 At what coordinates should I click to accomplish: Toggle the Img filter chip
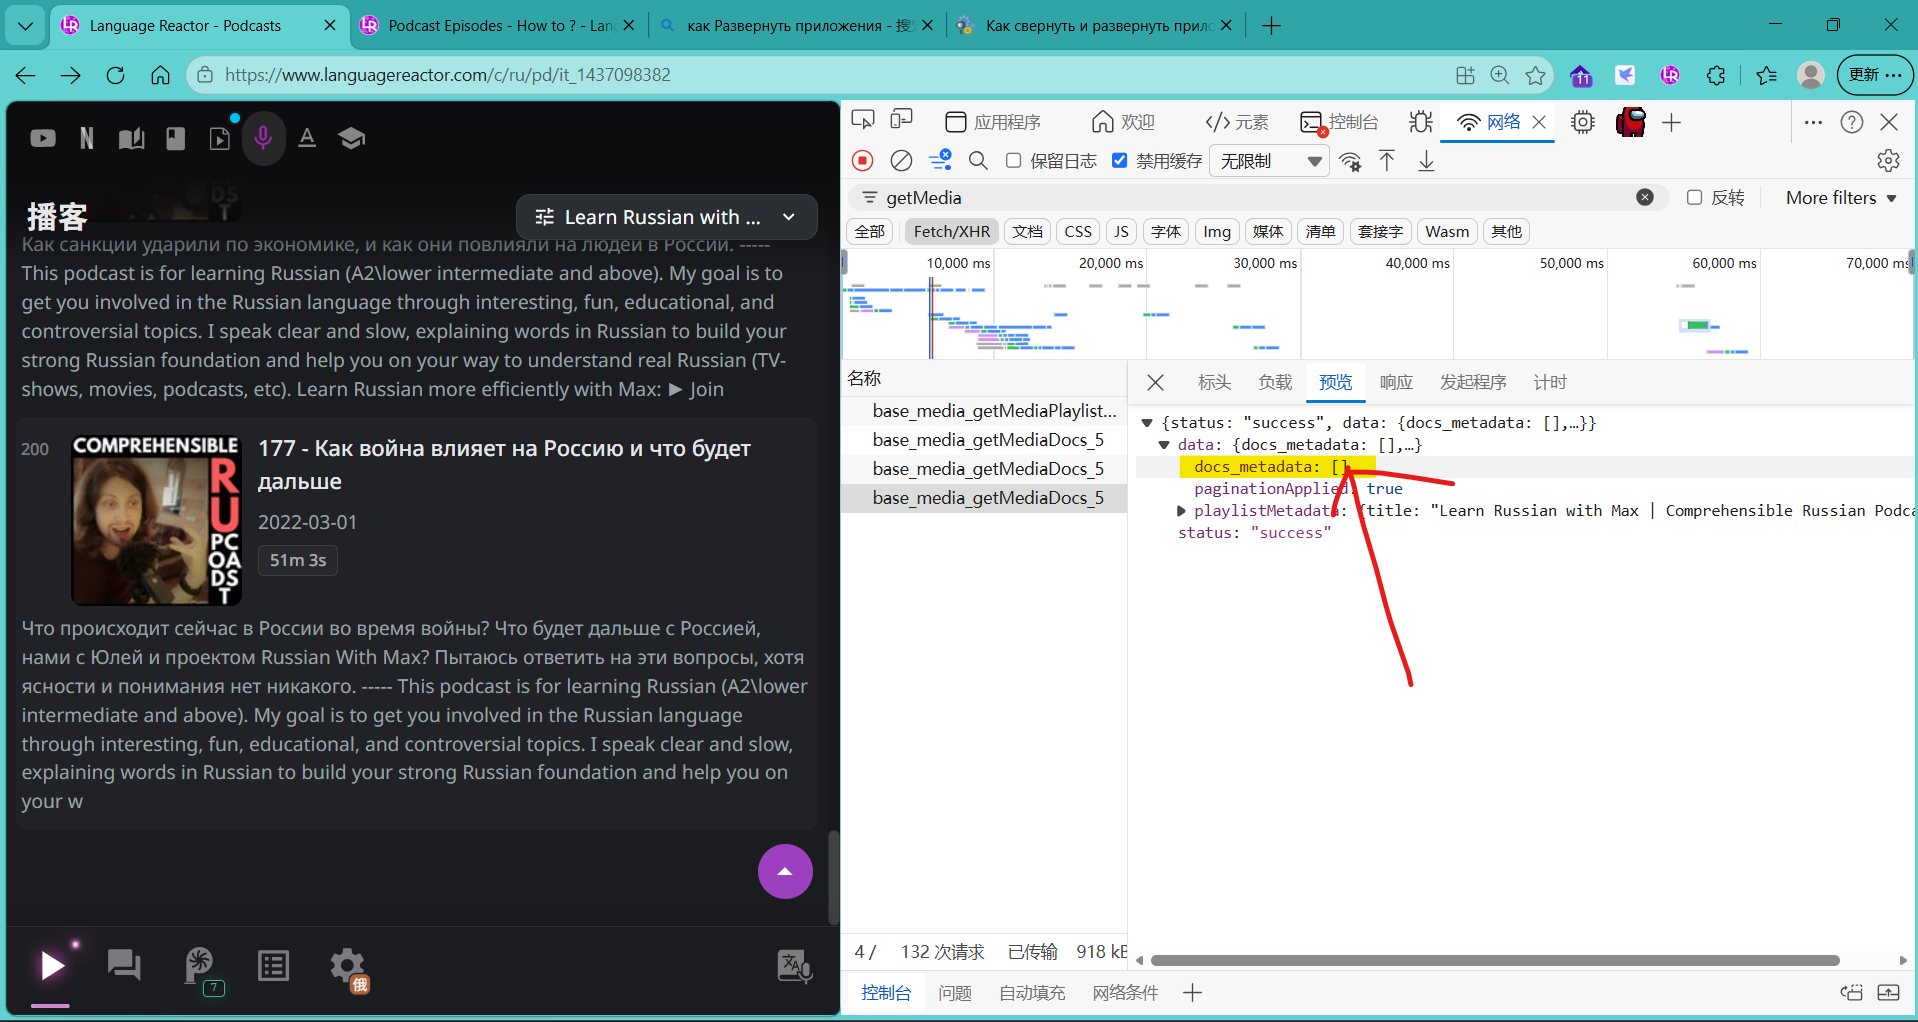point(1217,232)
